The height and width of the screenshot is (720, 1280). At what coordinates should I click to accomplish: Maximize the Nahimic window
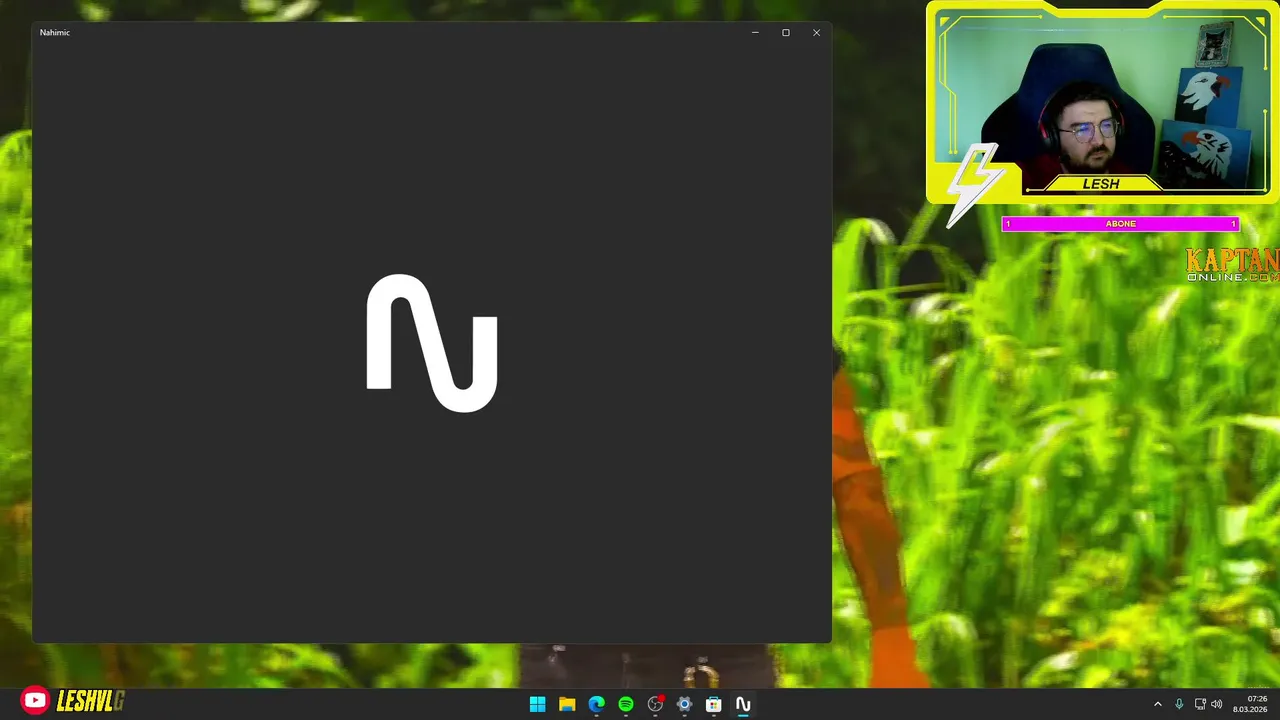[x=786, y=32]
